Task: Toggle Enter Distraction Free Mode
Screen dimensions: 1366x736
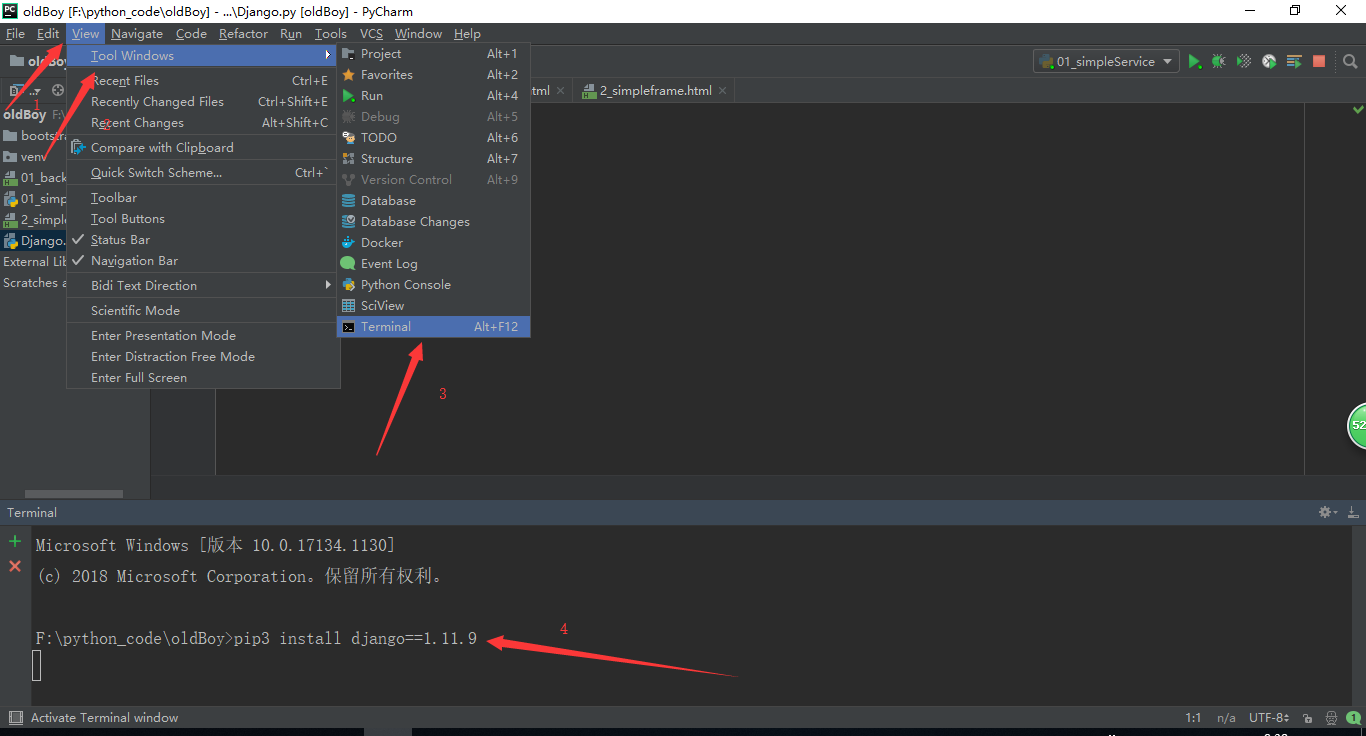Action: [203, 357]
